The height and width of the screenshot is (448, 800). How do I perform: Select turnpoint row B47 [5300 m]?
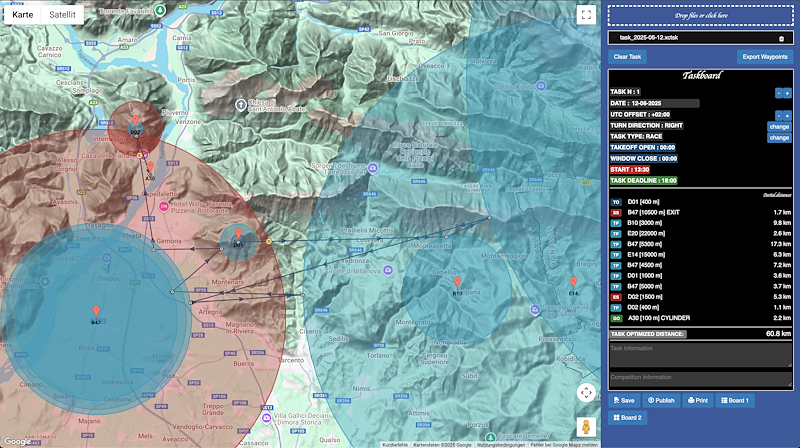coord(701,244)
